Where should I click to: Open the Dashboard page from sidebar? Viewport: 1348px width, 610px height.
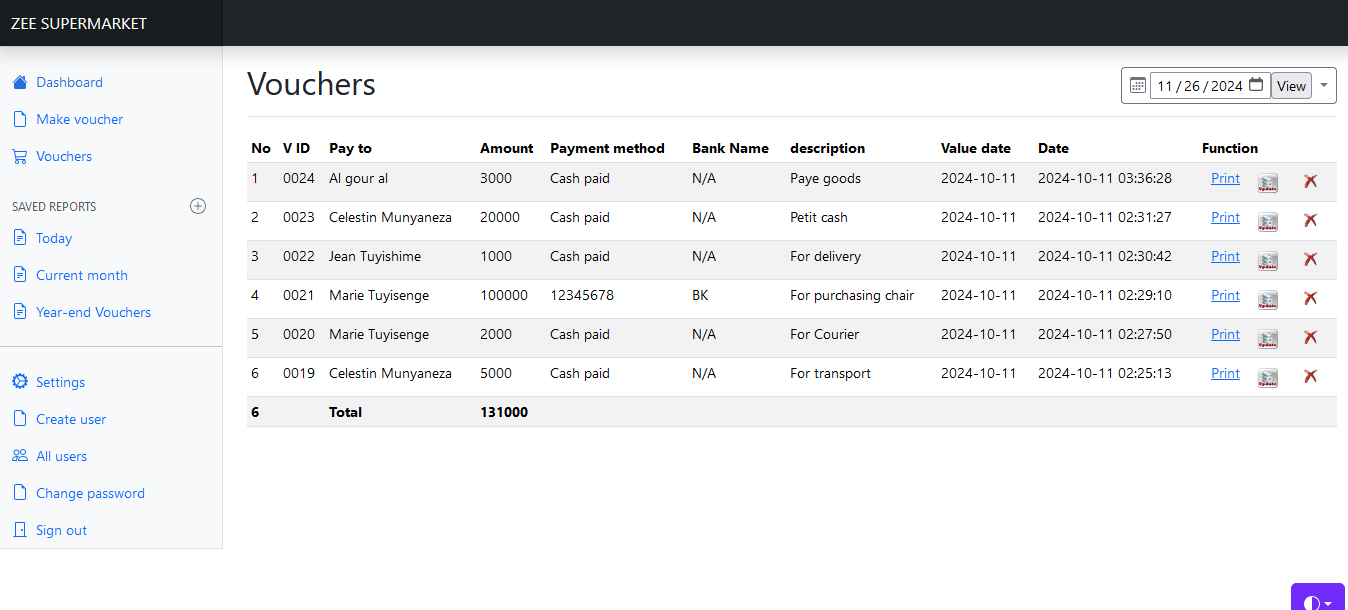click(x=69, y=82)
